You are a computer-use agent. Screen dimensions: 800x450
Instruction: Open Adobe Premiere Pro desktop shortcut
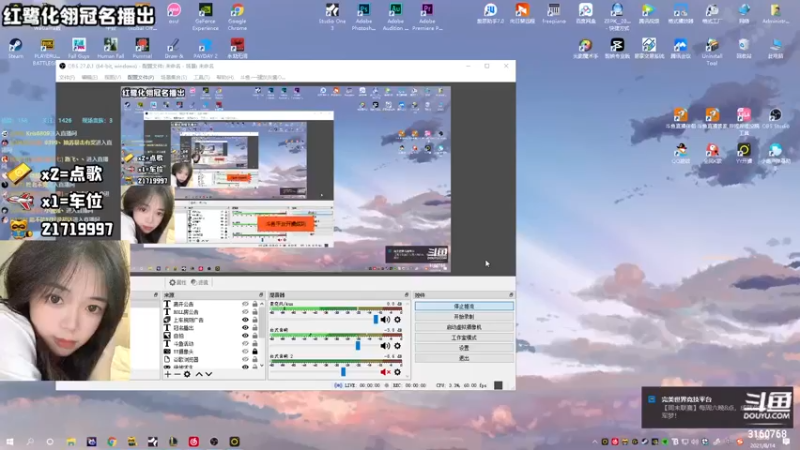coord(427,16)
